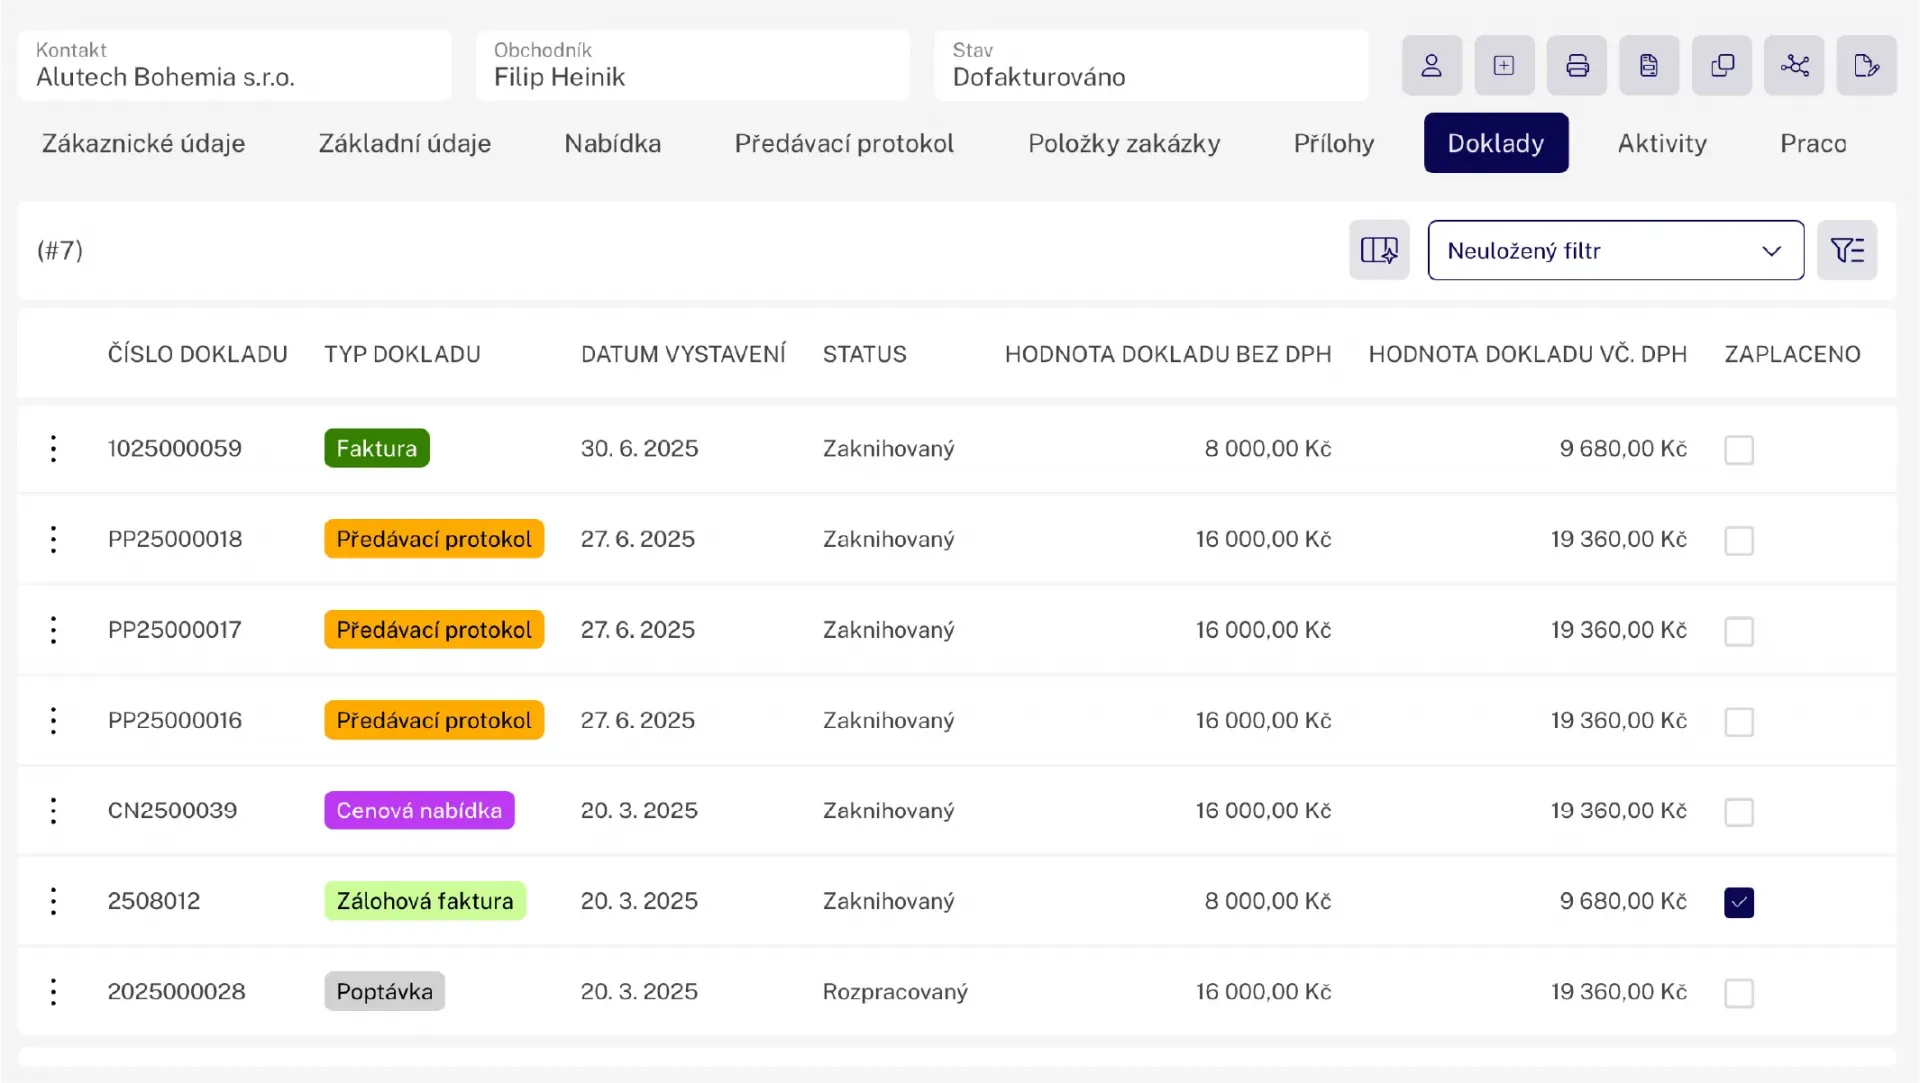Expand the Neuložený filtr dropdown
This screenshot has height=1083, width=1920.
[1615, 250]
